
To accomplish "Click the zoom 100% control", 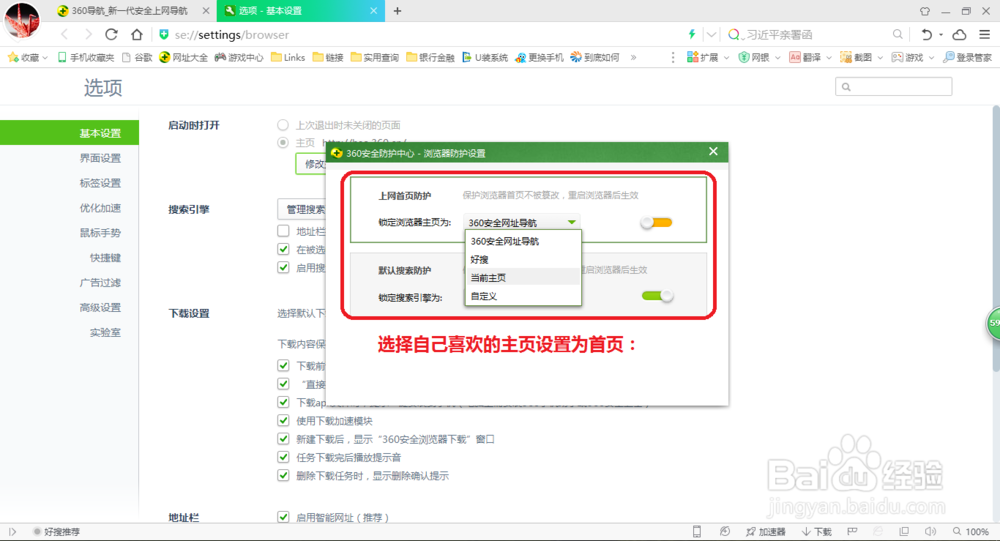I will coord(971,531).
